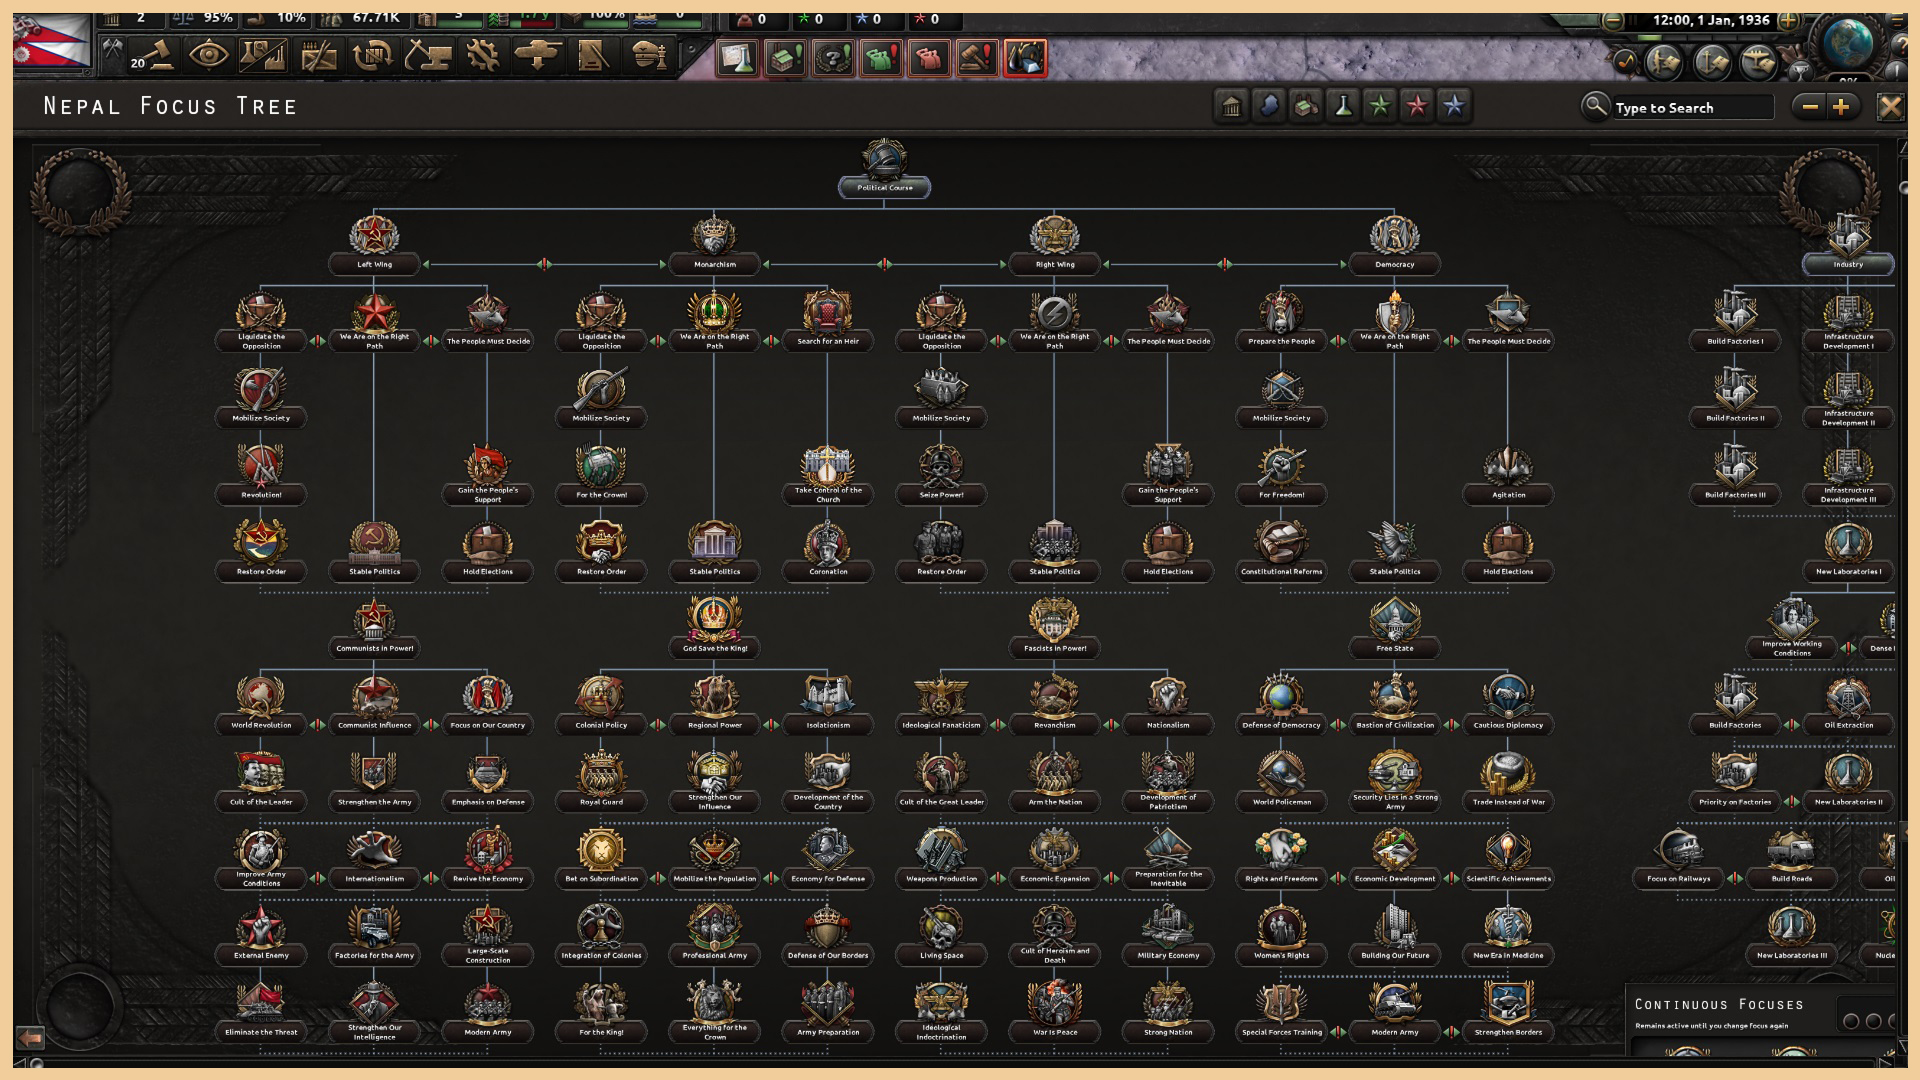Open the world tension globe
The image size is (1920, 1080).
click(x=1848, y=45)
